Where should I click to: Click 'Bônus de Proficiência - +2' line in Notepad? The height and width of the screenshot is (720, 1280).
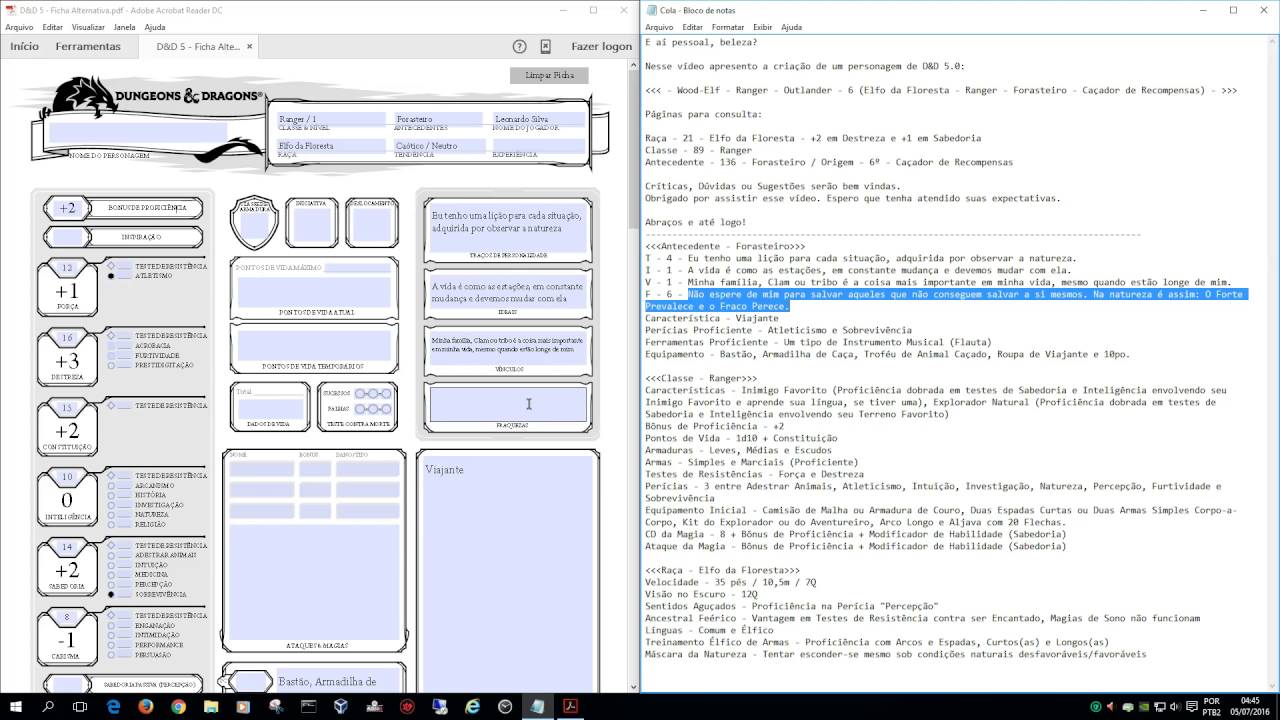(x=714, y=426)
